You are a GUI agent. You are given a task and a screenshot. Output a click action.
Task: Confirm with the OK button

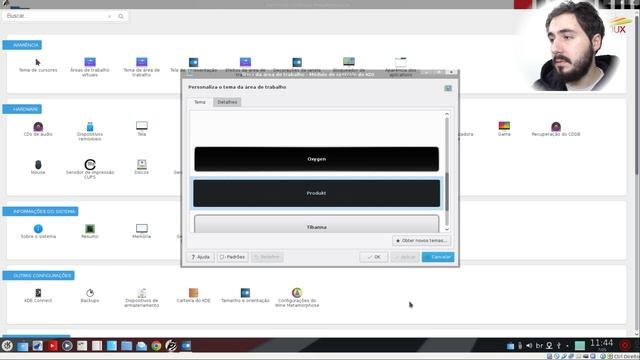click(x=374, y=257)
